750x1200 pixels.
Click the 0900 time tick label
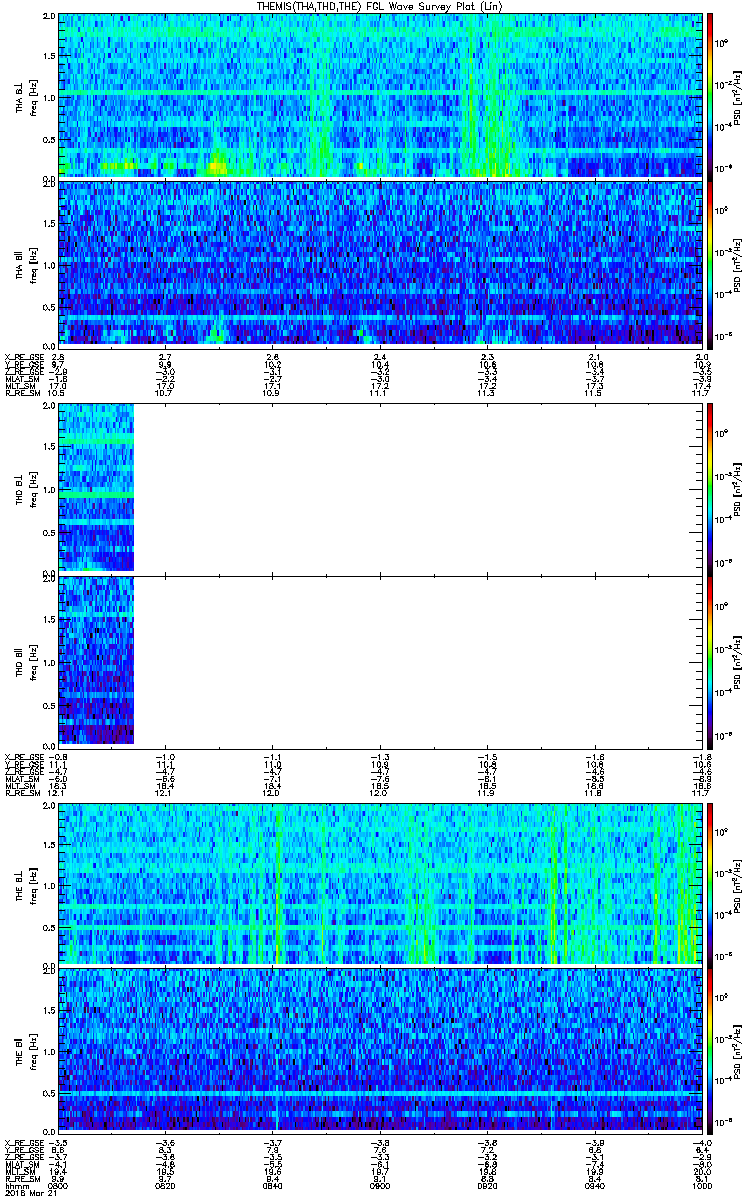coord(380,1185)
